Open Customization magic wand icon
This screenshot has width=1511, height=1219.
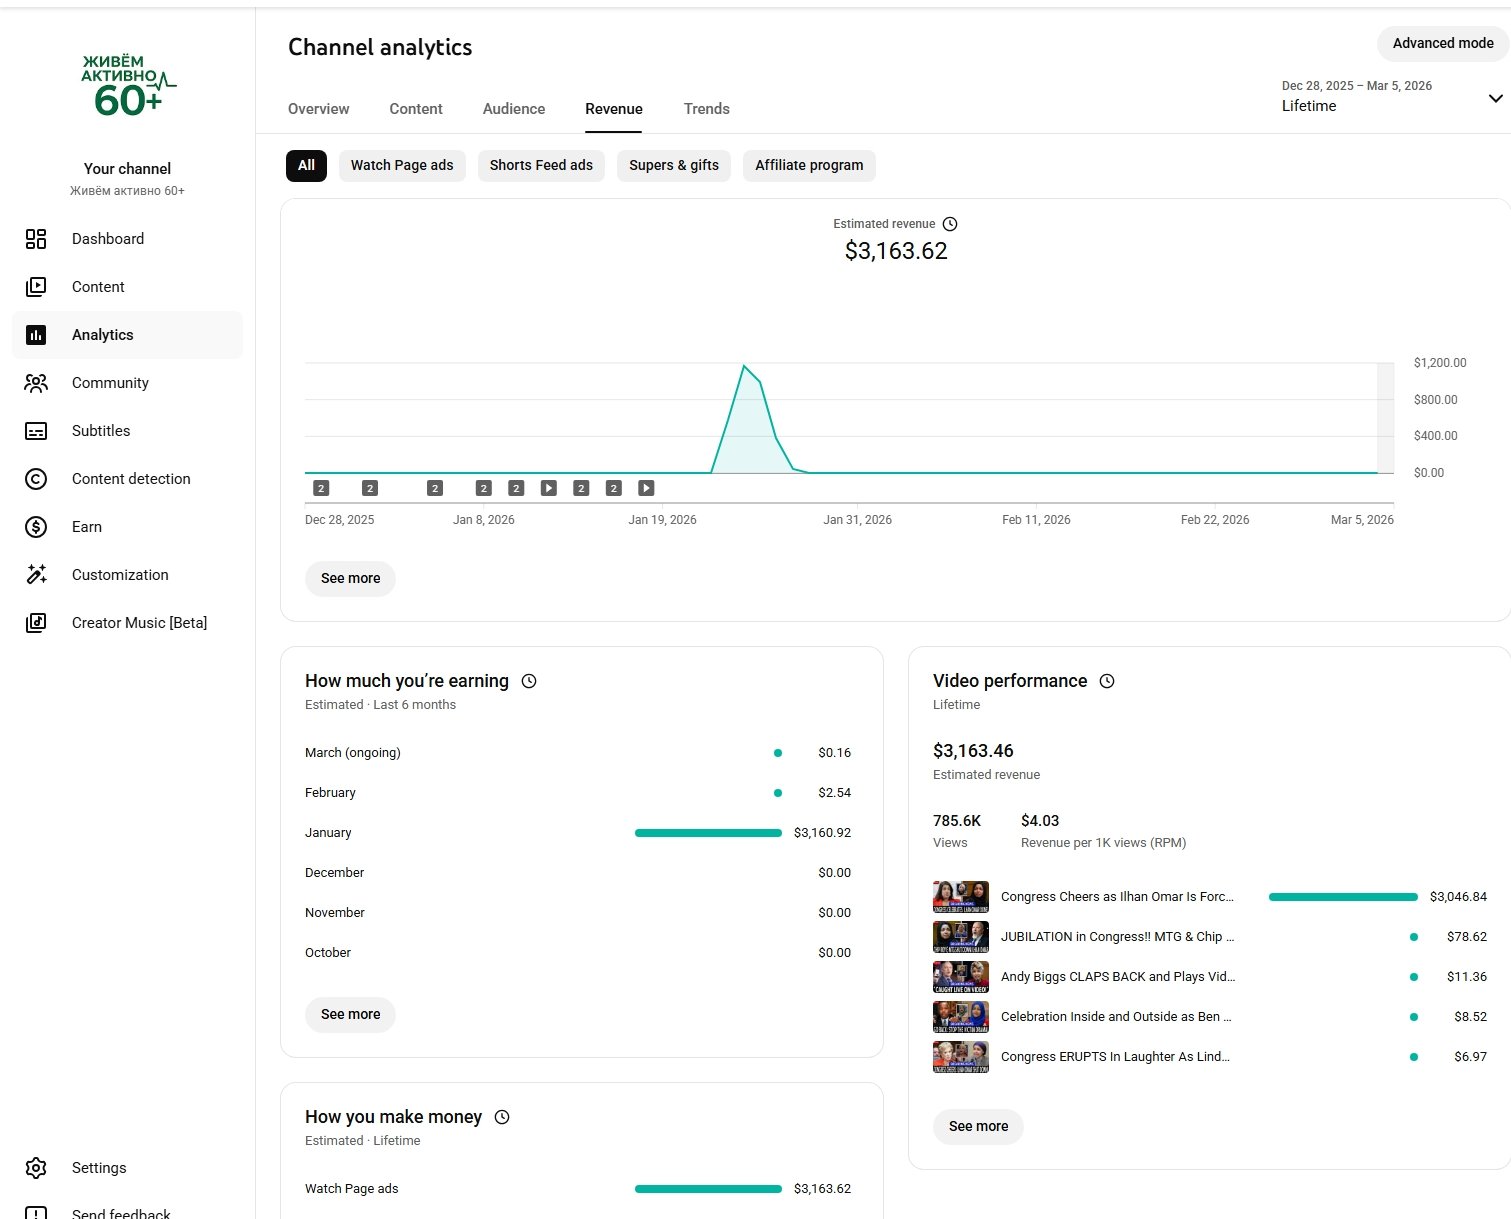[x=36, y=575]
